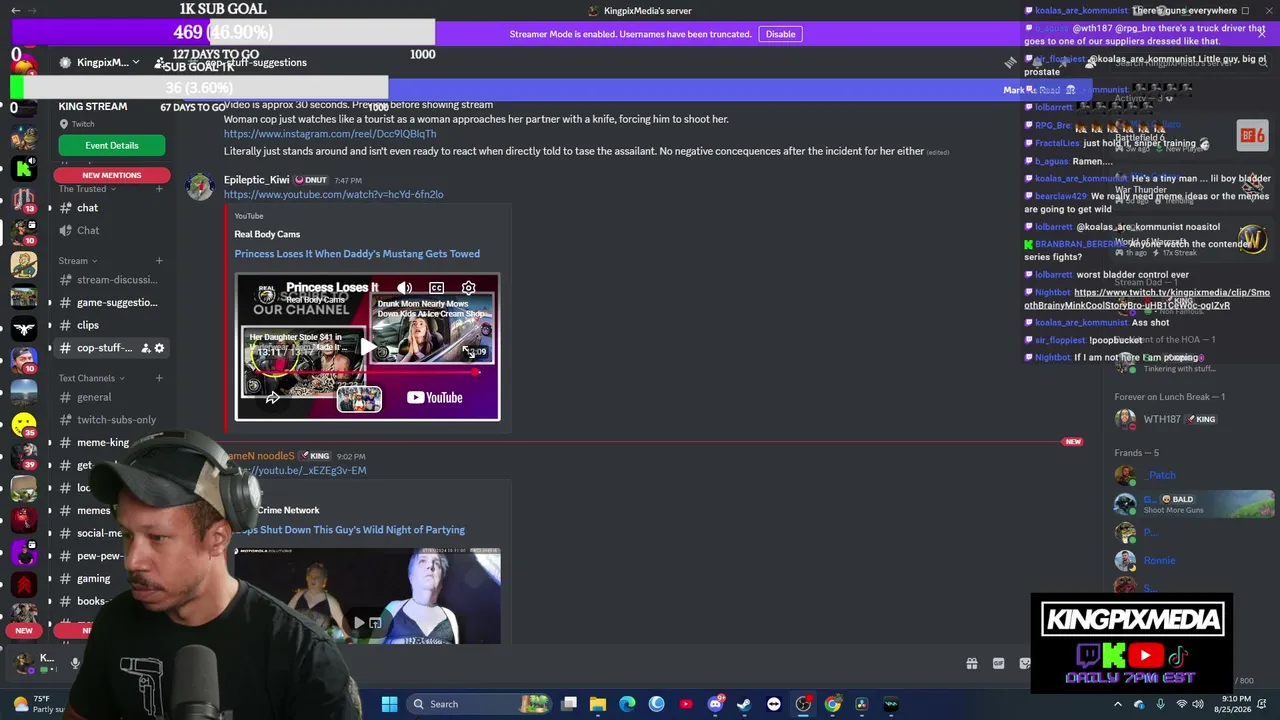Open the Princess Loses It video title link
Viewport: 1280px width, 720px height.
point(357,254)
